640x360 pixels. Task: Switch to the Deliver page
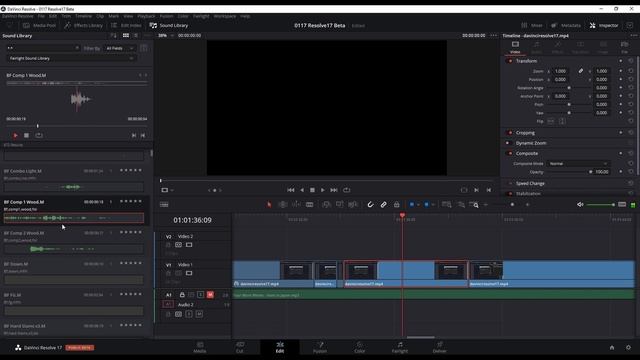click(440, 347)
